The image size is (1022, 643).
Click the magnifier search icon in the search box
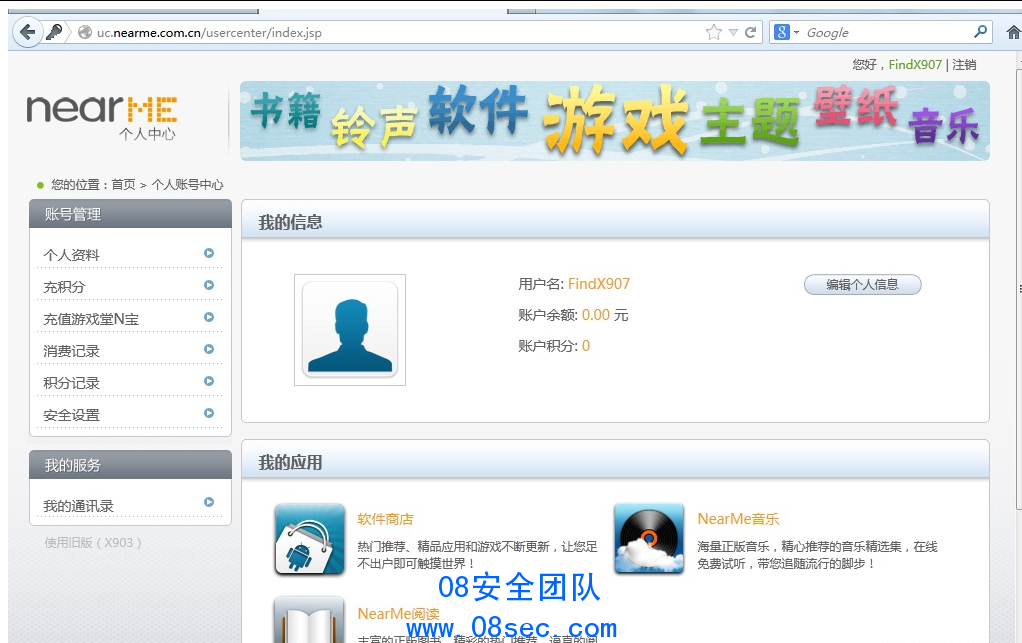(980, 31)
